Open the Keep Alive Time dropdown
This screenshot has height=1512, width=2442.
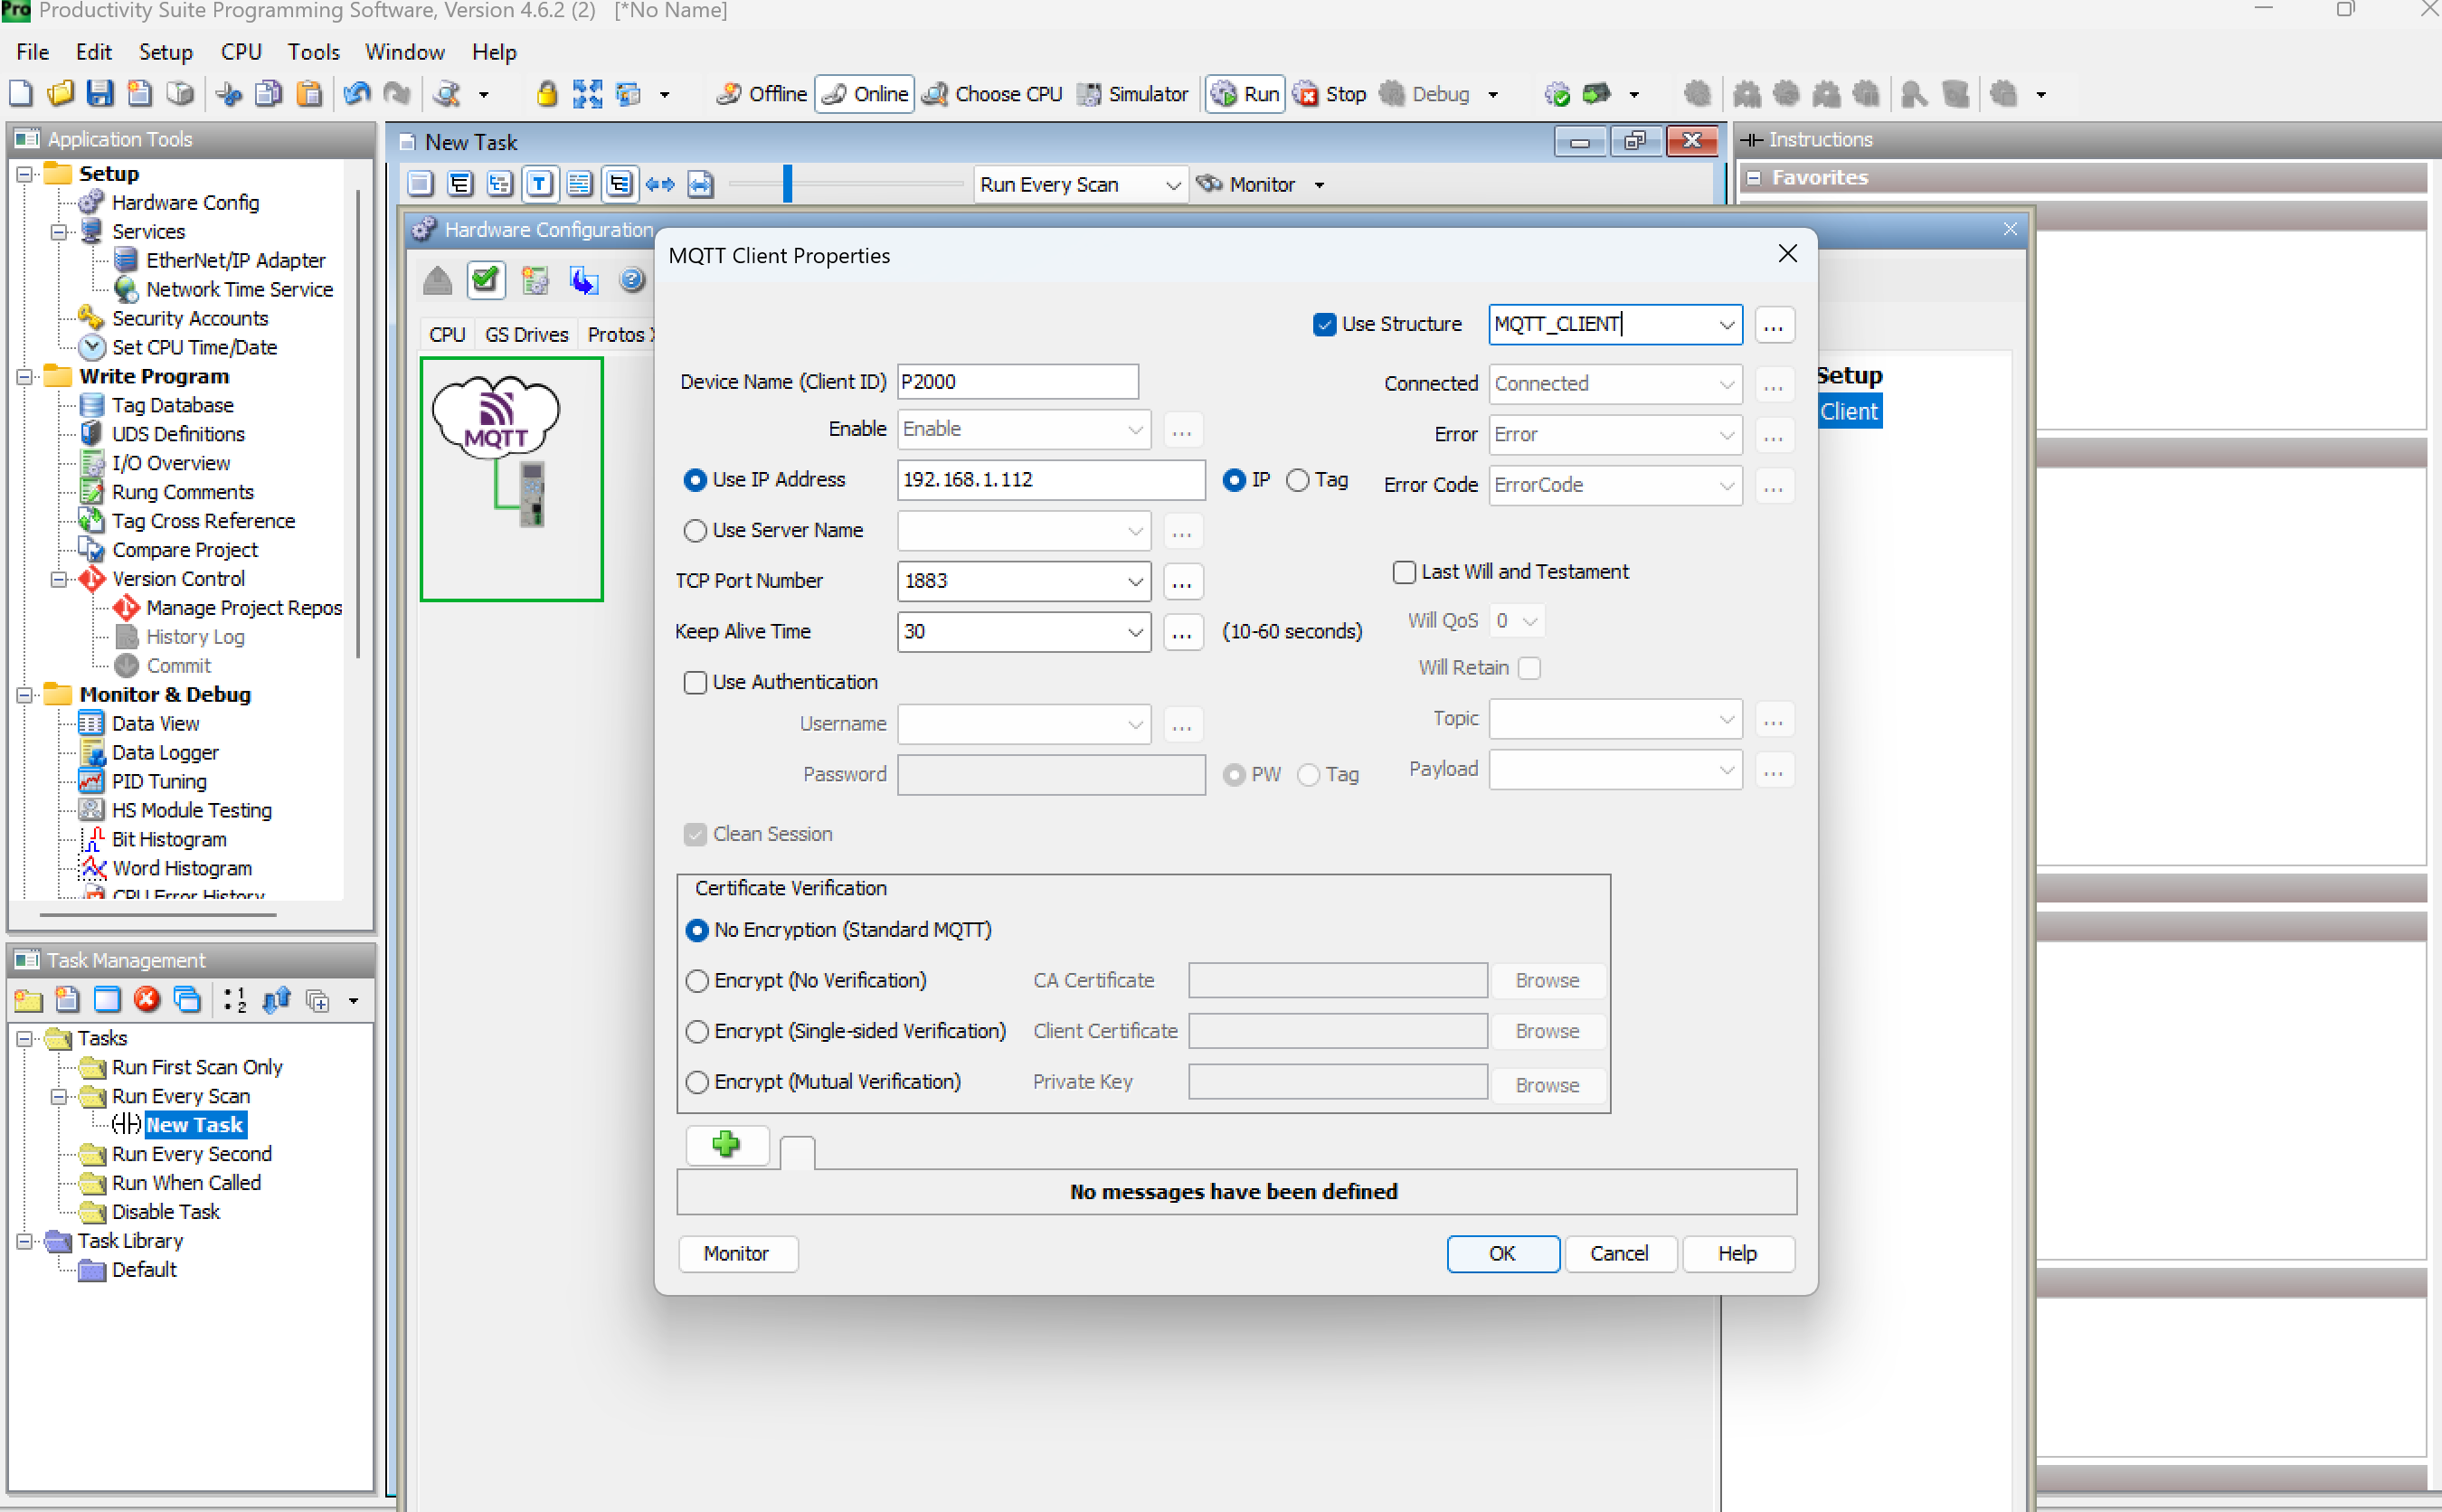coord(1135,632)
